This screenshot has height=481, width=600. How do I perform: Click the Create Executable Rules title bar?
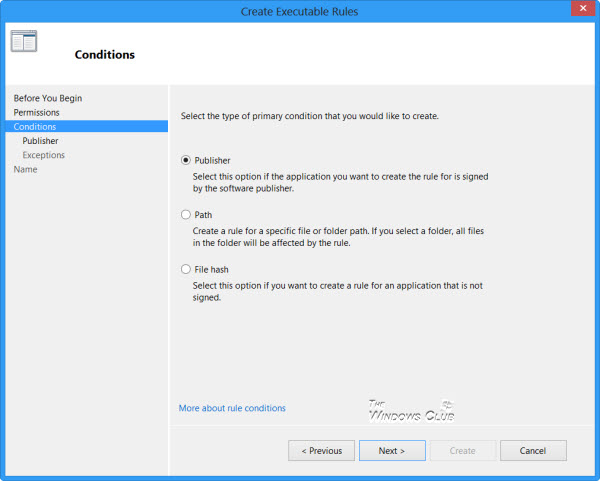pyautogui.click(x=299, y=11)
